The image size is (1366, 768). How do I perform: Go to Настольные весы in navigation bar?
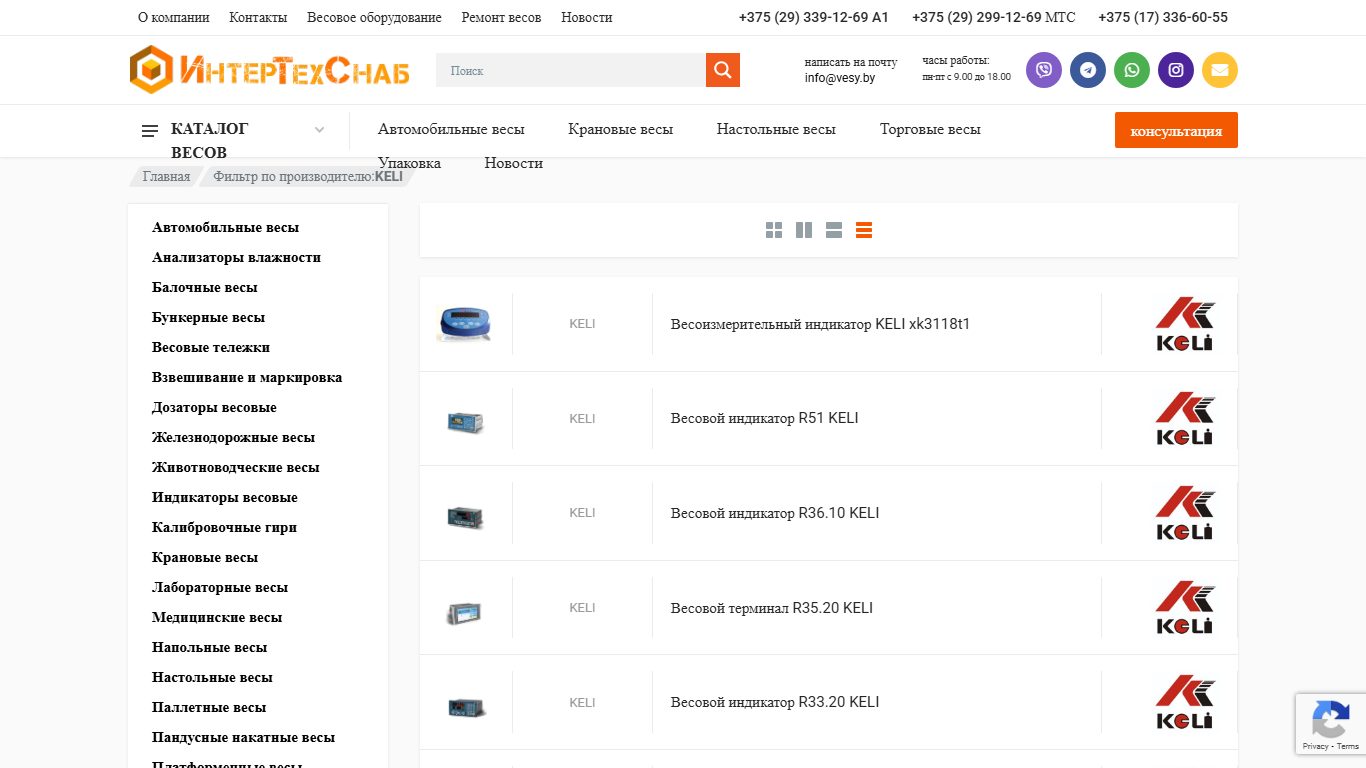click(776, 129)
